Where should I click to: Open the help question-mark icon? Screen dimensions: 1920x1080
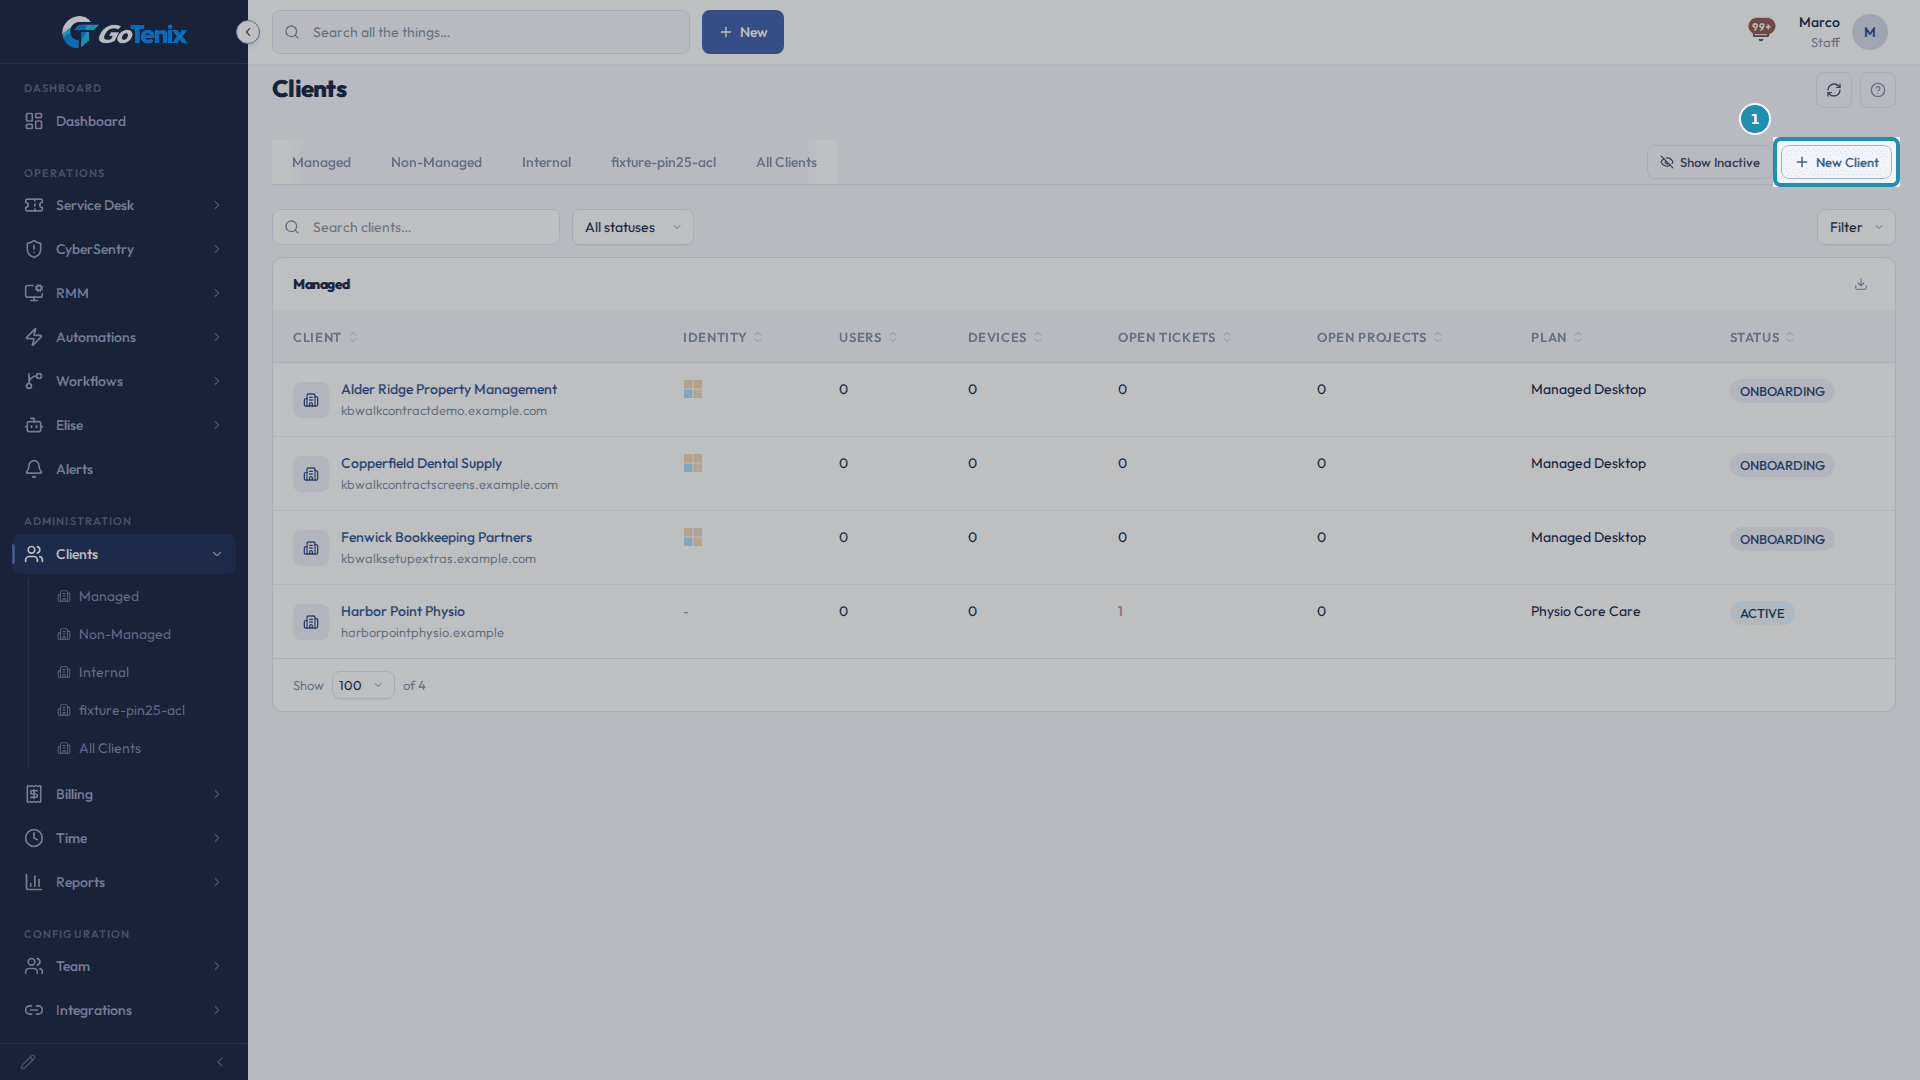pyautogui.click(x=1878, y=90)
